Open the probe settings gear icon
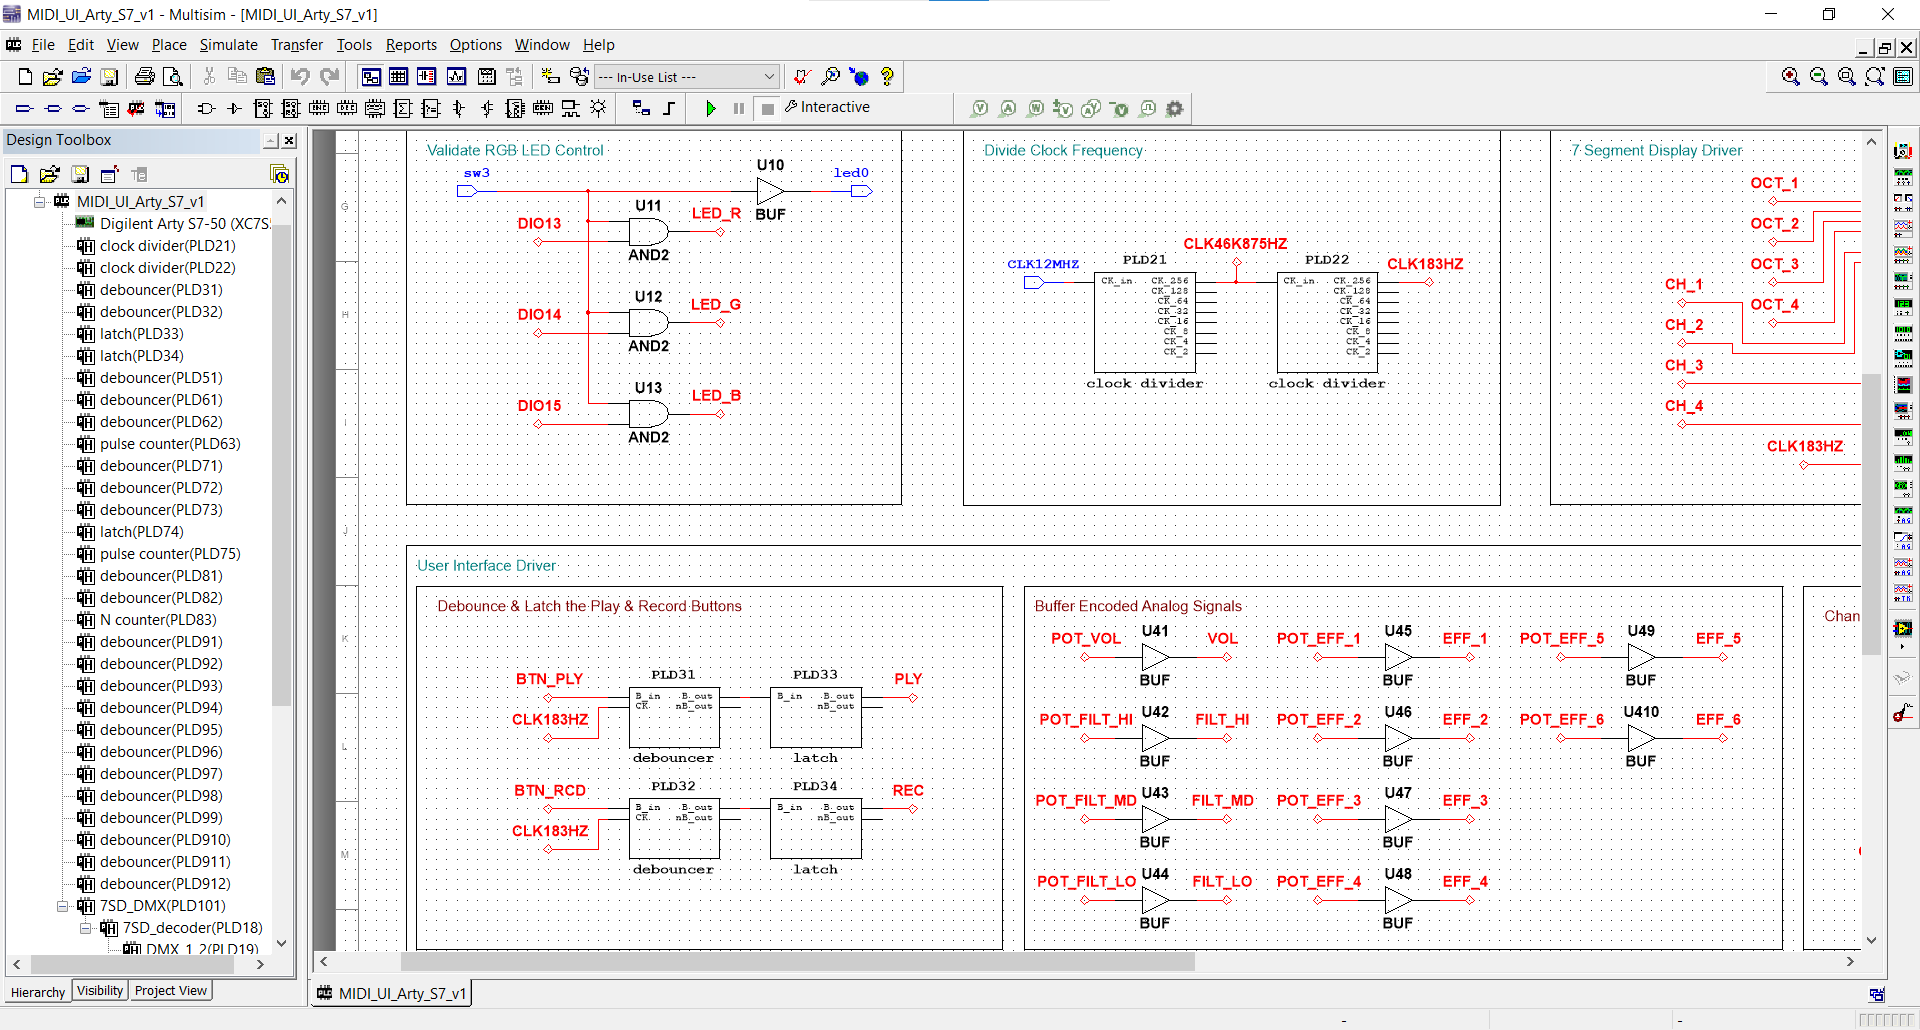Viewport: 1920px width, 1030px height. [x=1175, y=108]
